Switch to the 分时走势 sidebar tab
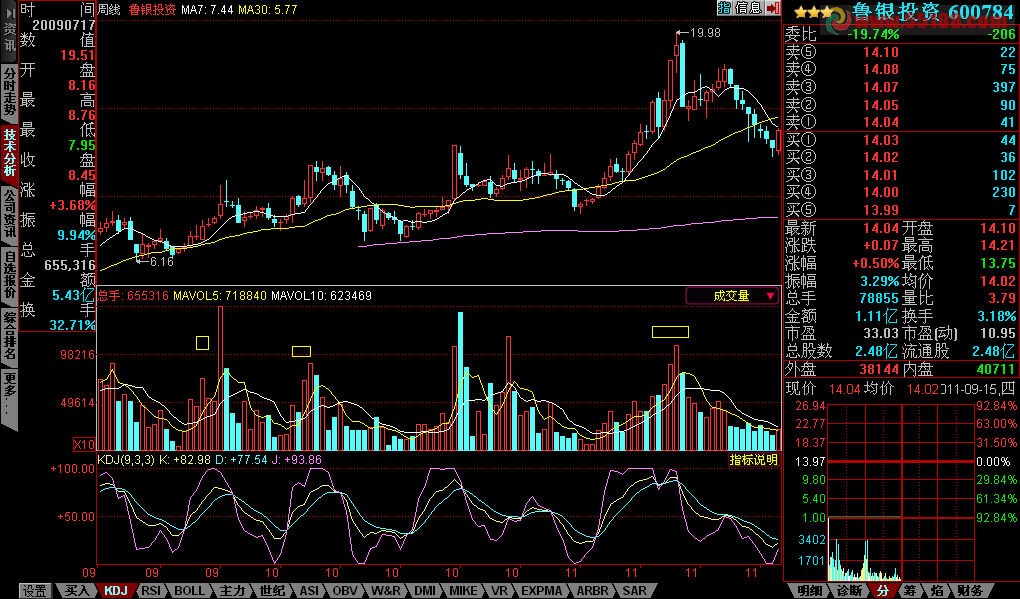Viewport: 1020px width, 599px height. [9, 89]
